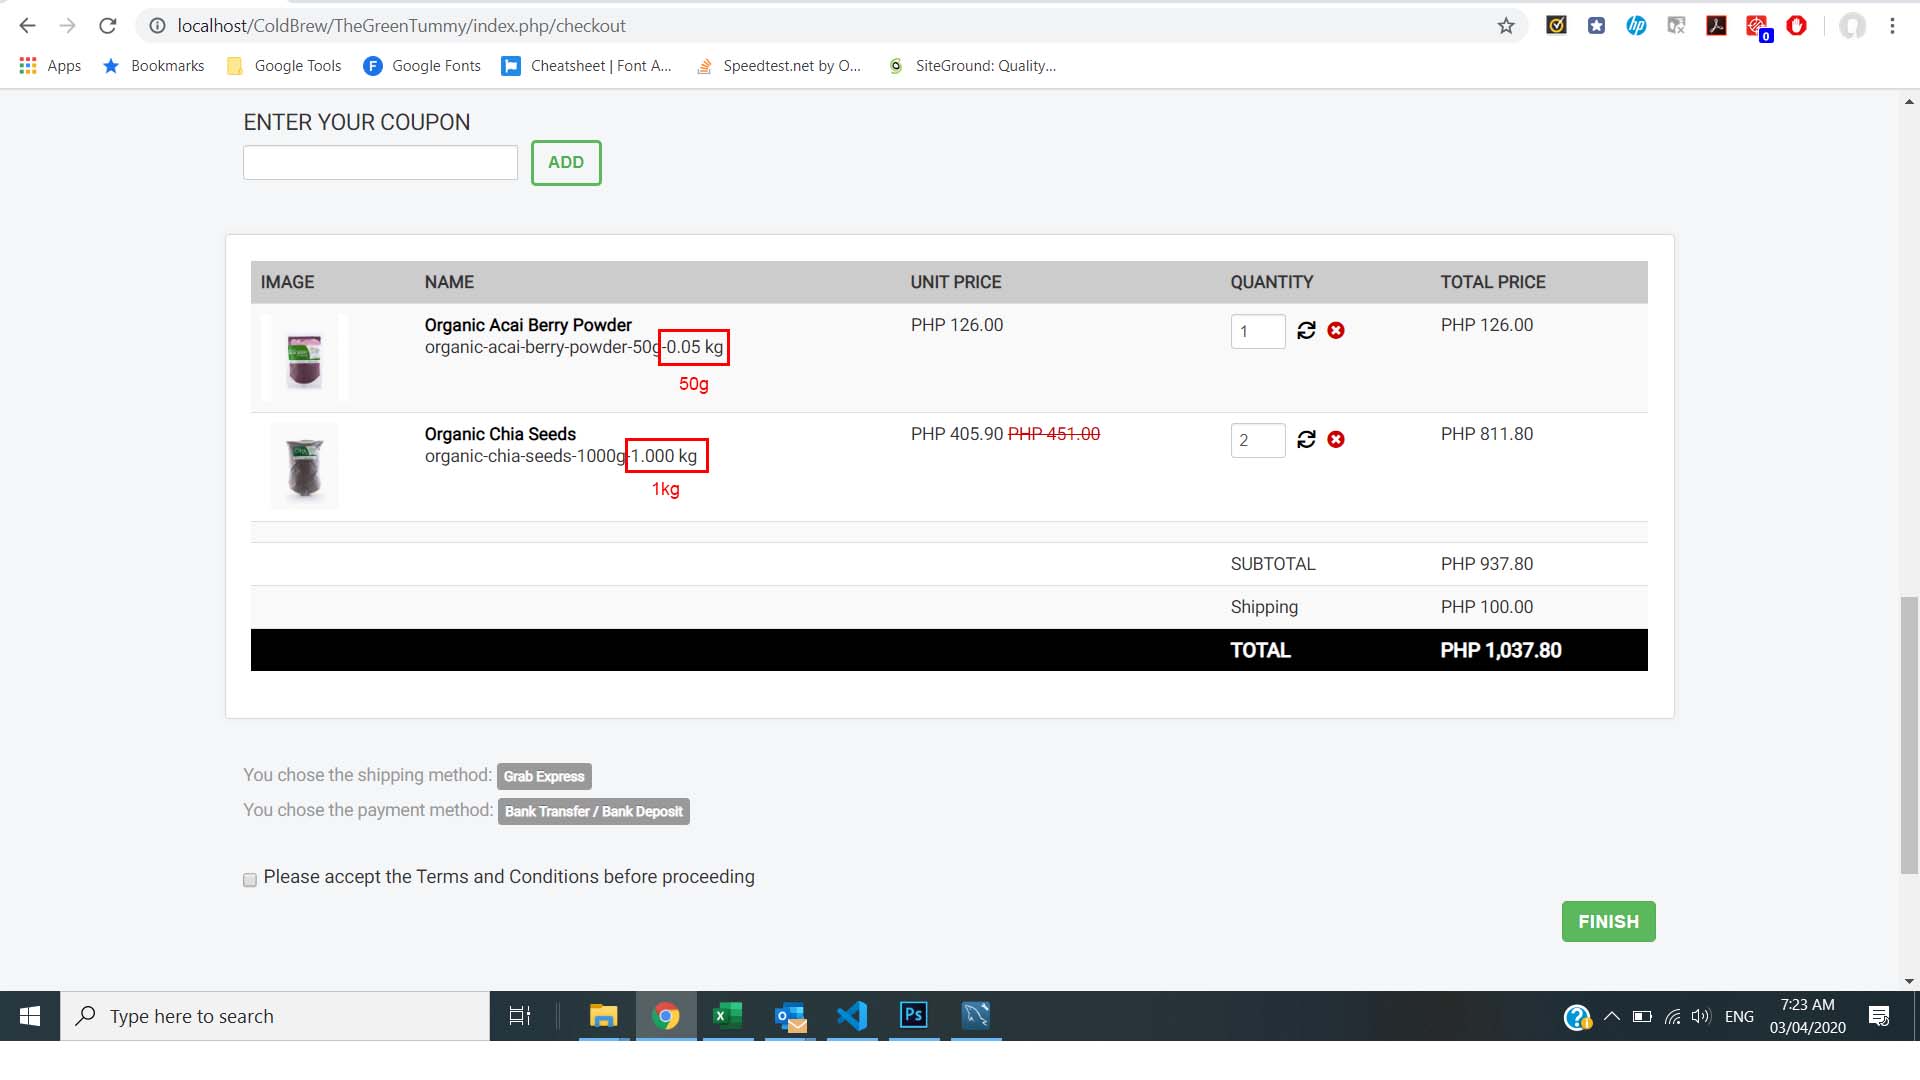
Task: Go back to previous page
Action: pyautogui.click(x=27, y=26)
